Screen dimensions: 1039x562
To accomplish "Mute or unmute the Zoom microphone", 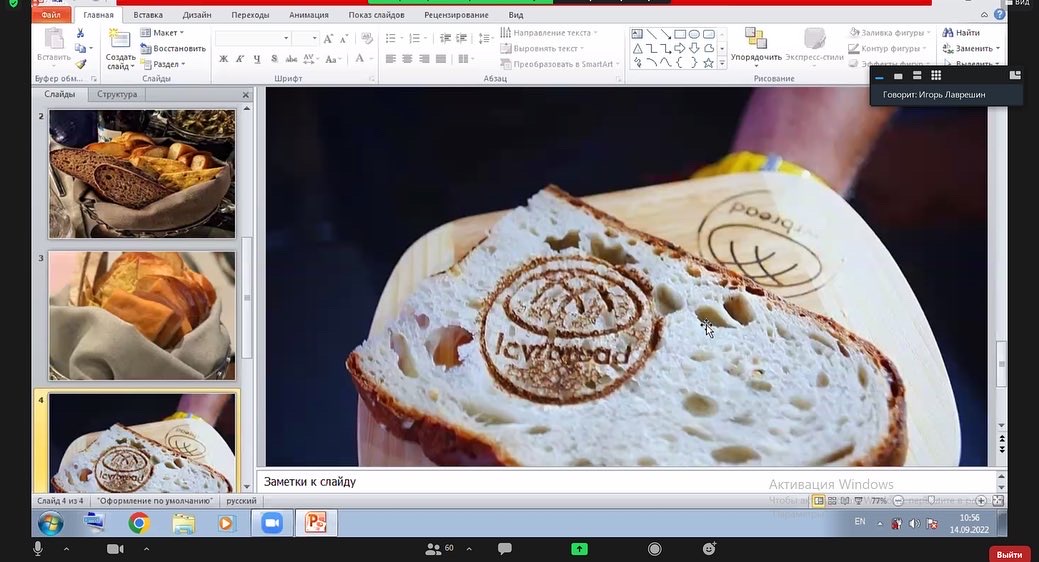I will [x=38, y=549].
